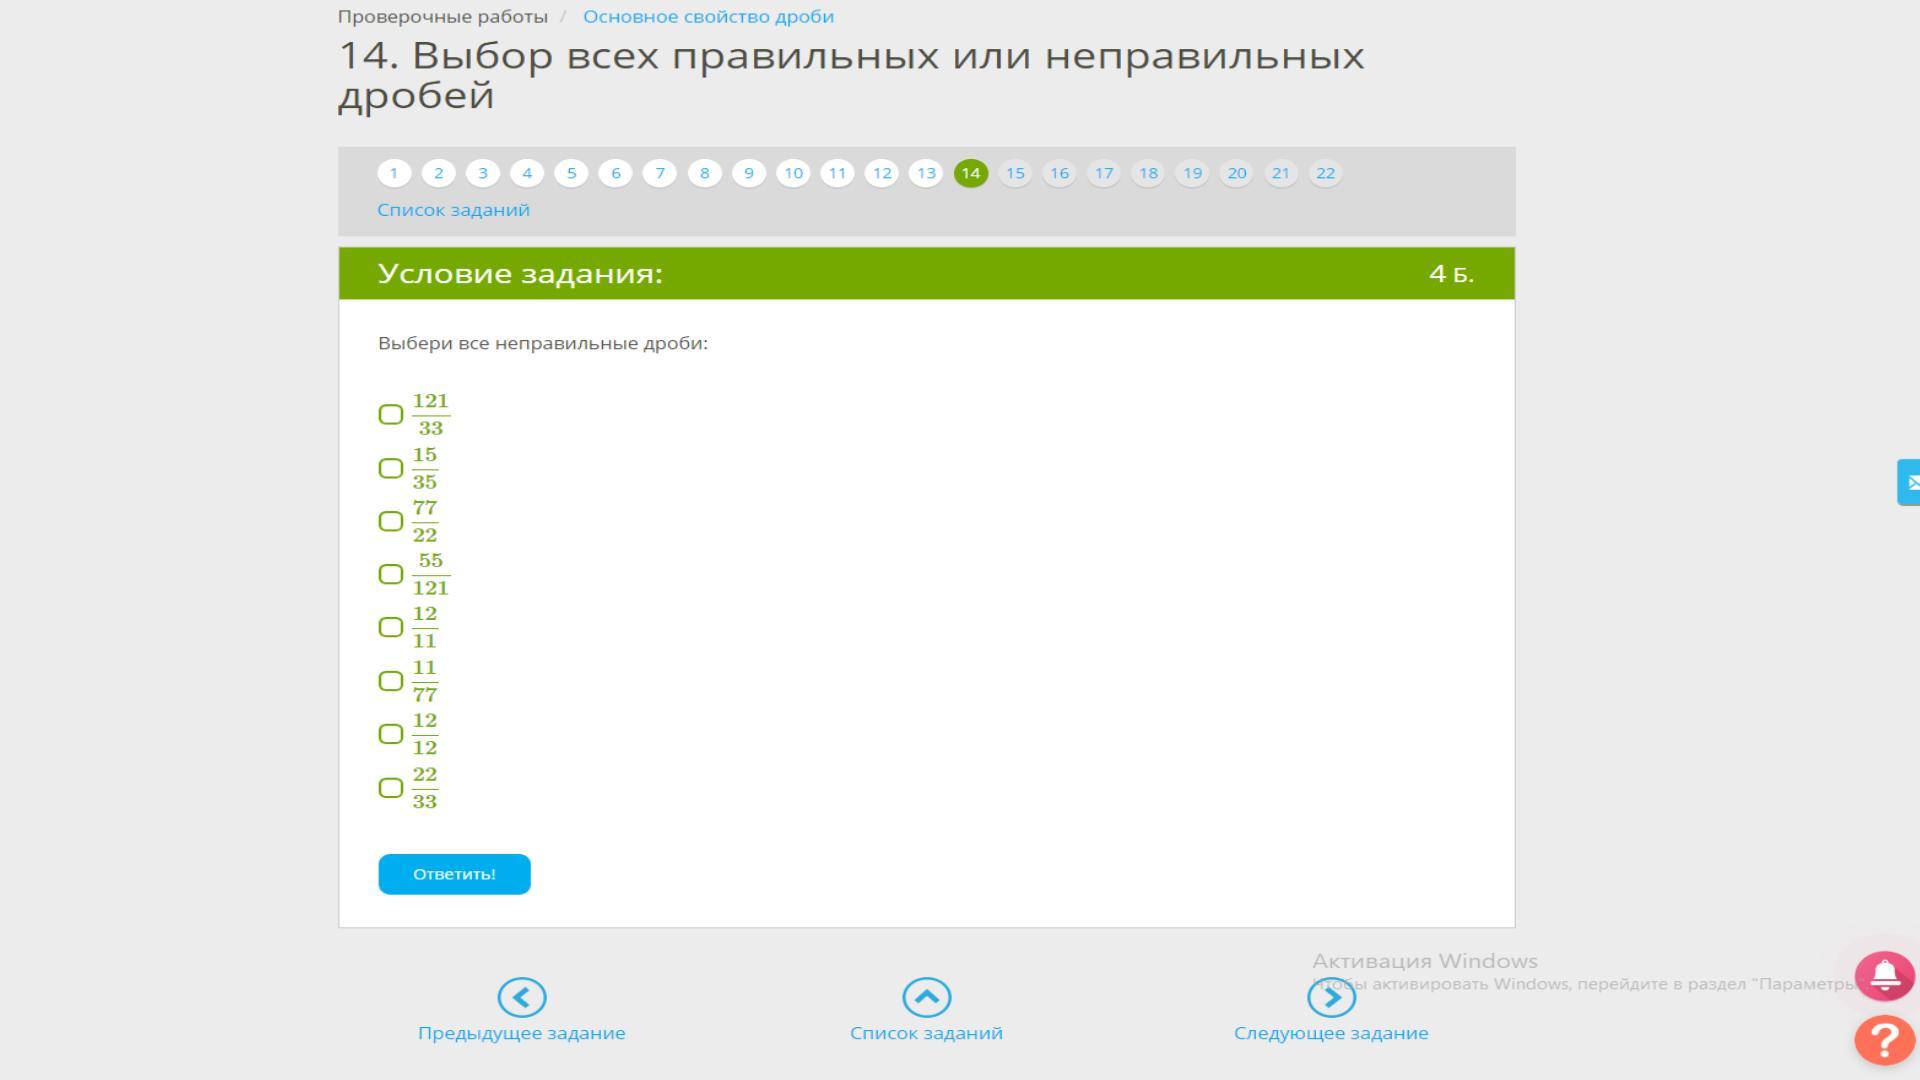Viewport: 1920px width, 1080px height.
Task: Select the 77/22 fraction checkbox
Action: coord(391,521)
